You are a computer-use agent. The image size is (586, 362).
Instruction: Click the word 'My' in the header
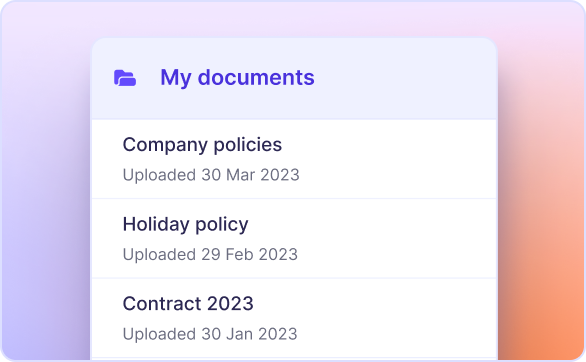click(x=176, y=78)
